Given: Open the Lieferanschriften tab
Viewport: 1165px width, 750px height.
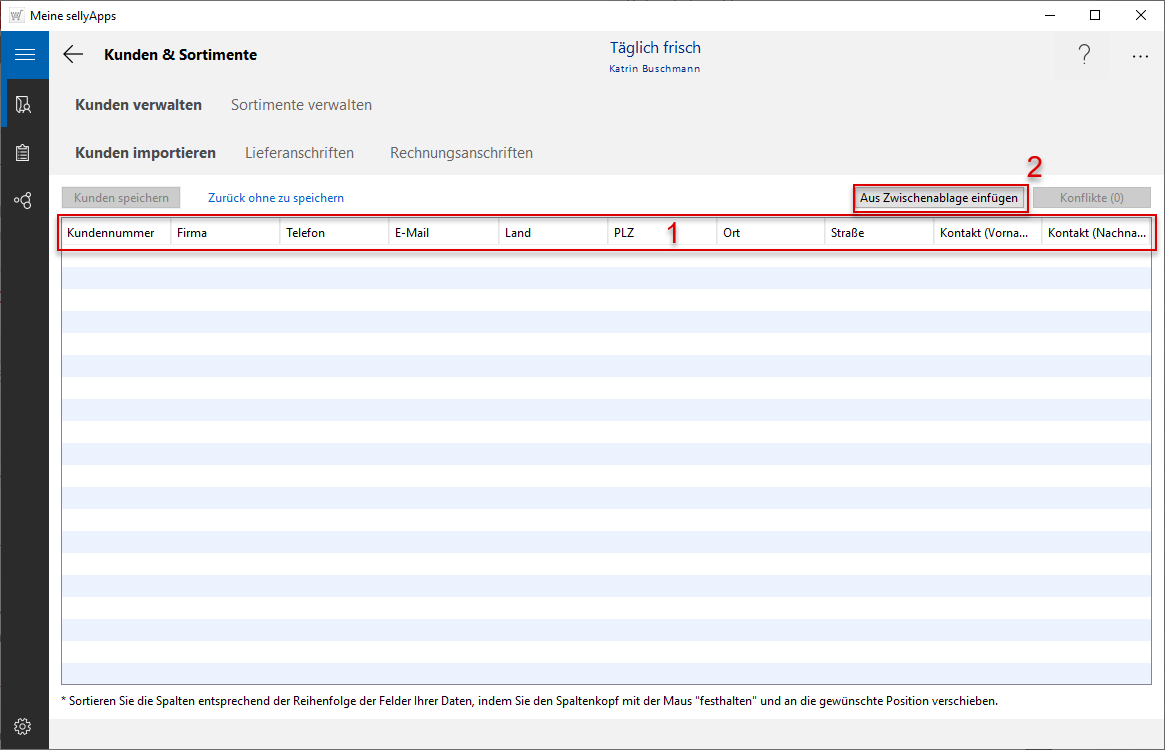Looking at the screenshot, I should click(299, 153).
